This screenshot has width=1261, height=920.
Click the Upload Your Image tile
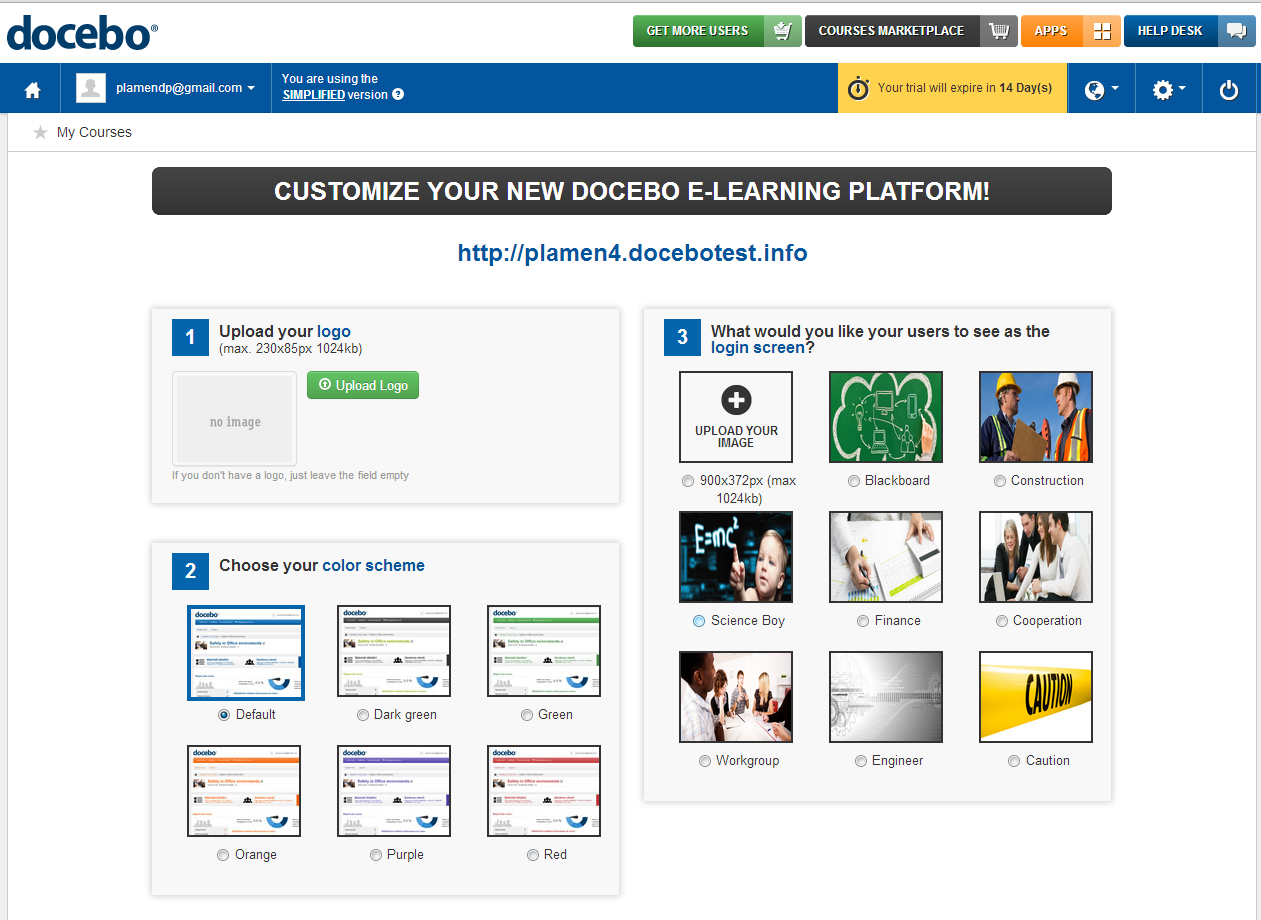[x=736, y=417]
